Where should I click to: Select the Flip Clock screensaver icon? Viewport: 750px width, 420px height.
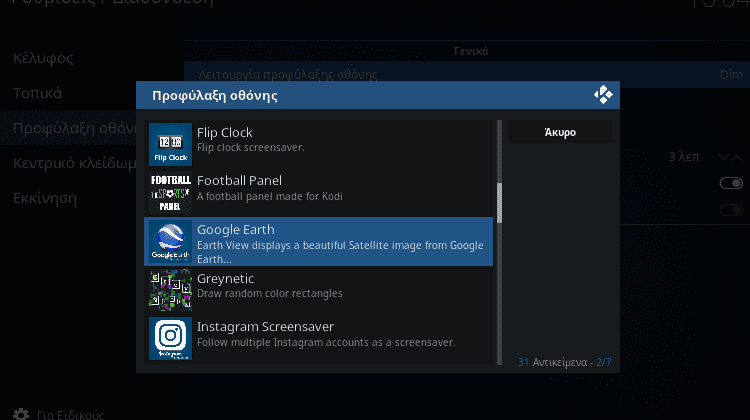170,144
